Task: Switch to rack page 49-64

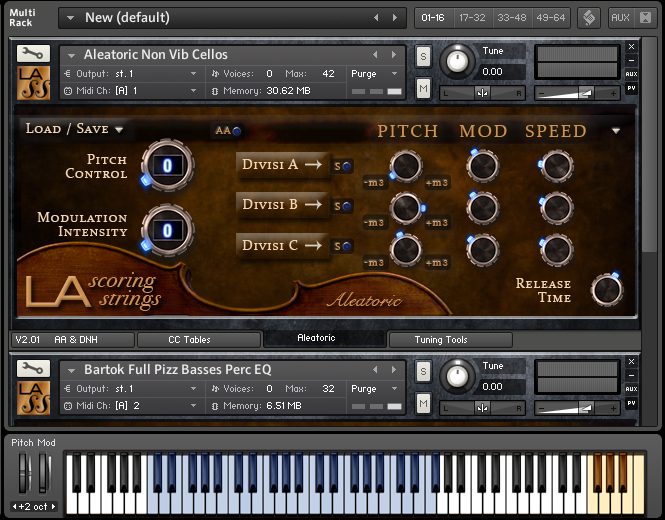Action: click(550, 18)
